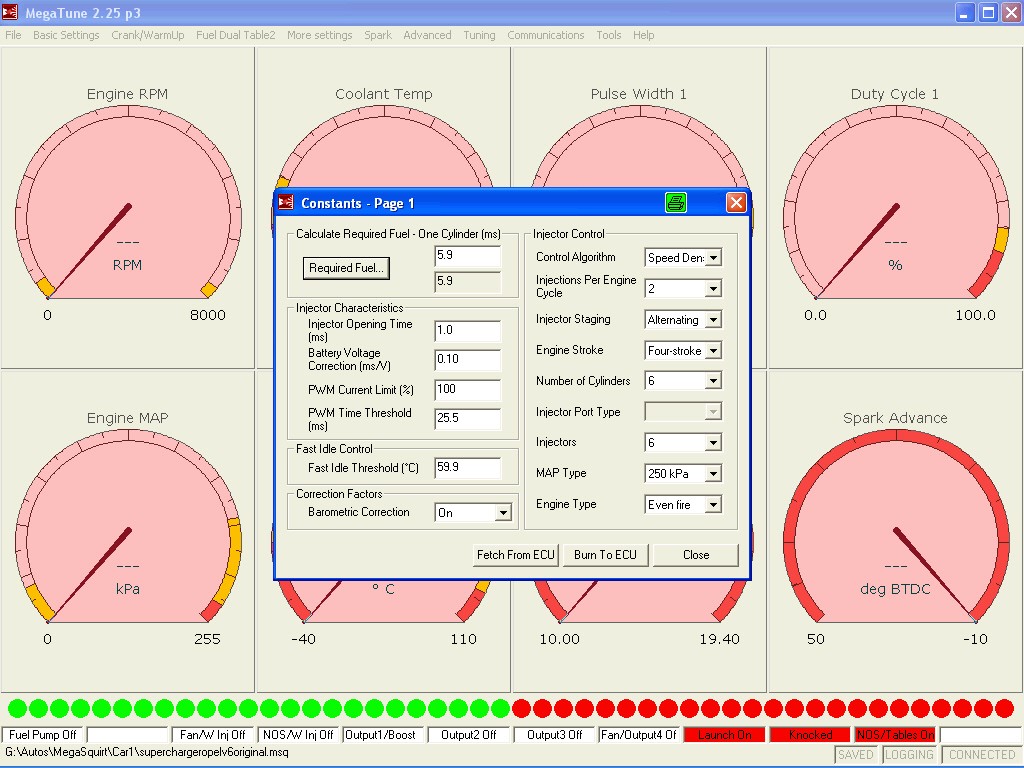Click the CONNECTED status bar entry
Viewport: 1024px width, 768px height.
(982, 755)
